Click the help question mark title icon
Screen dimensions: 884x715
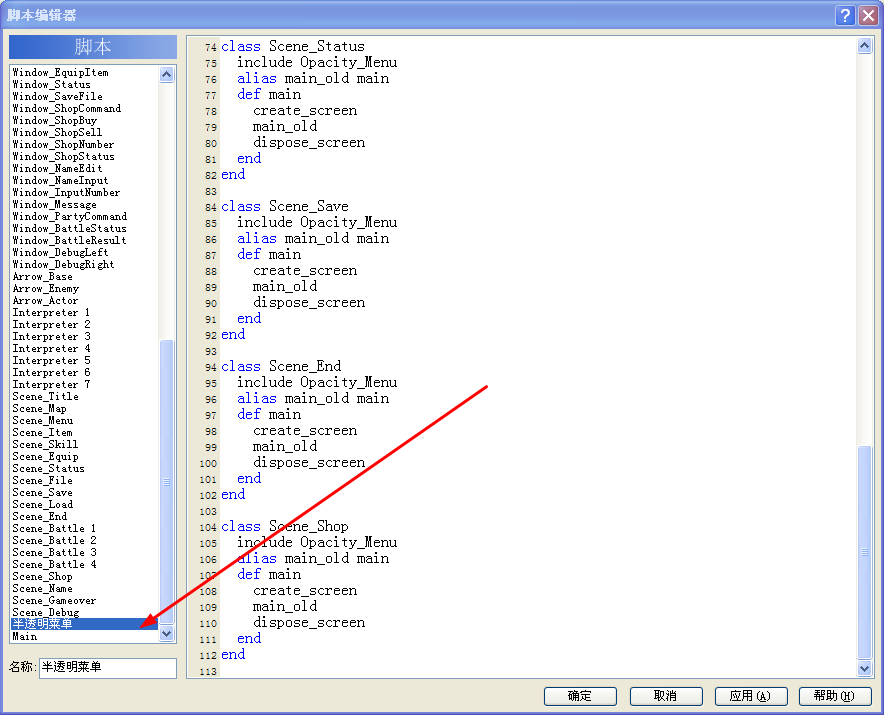845,15
